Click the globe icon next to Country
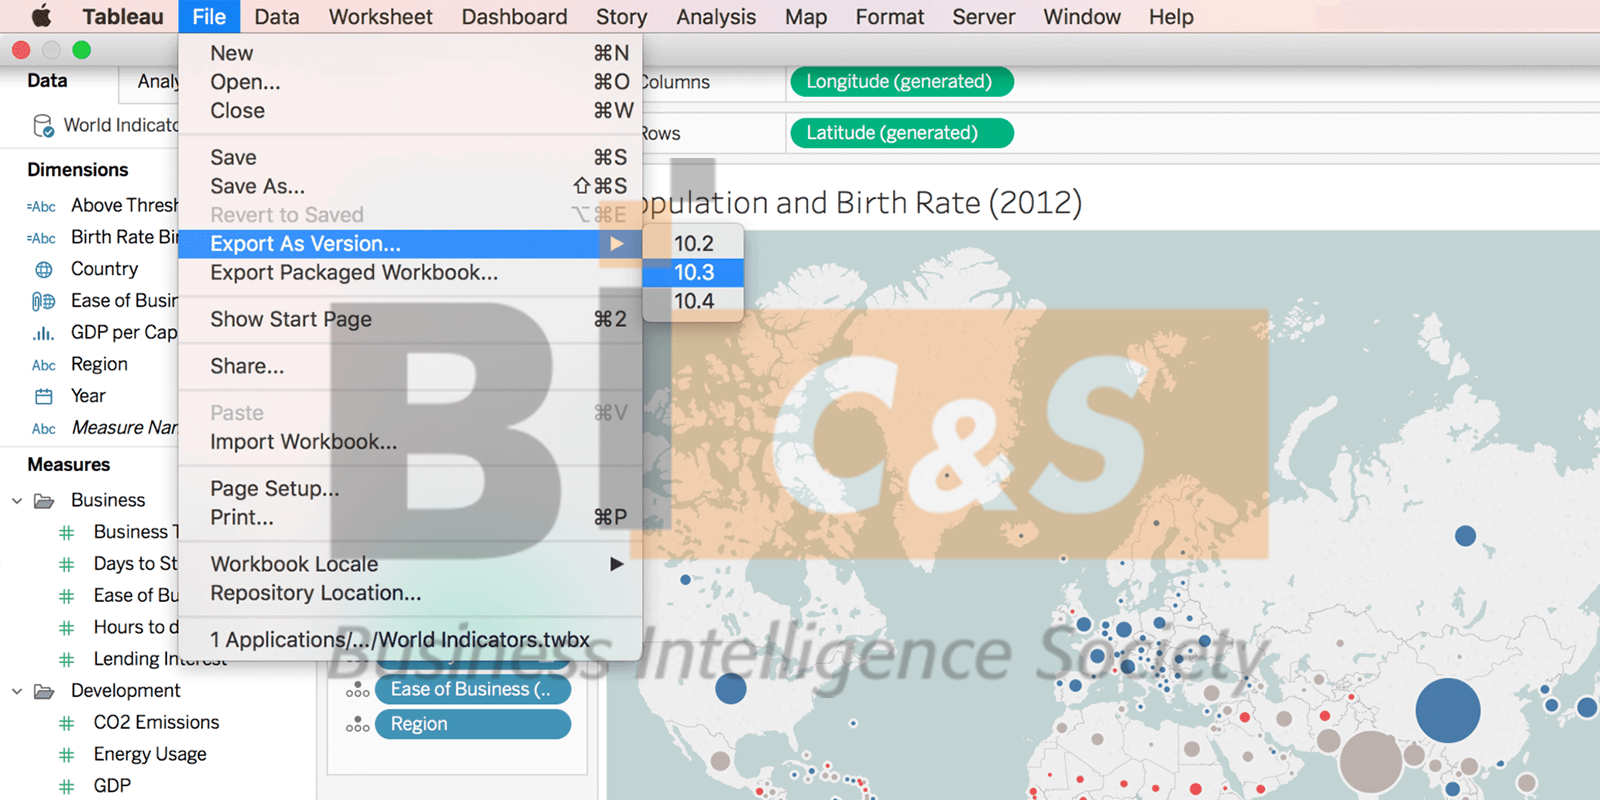Screen dimensions: 1600x800 [x=44, y=269]
